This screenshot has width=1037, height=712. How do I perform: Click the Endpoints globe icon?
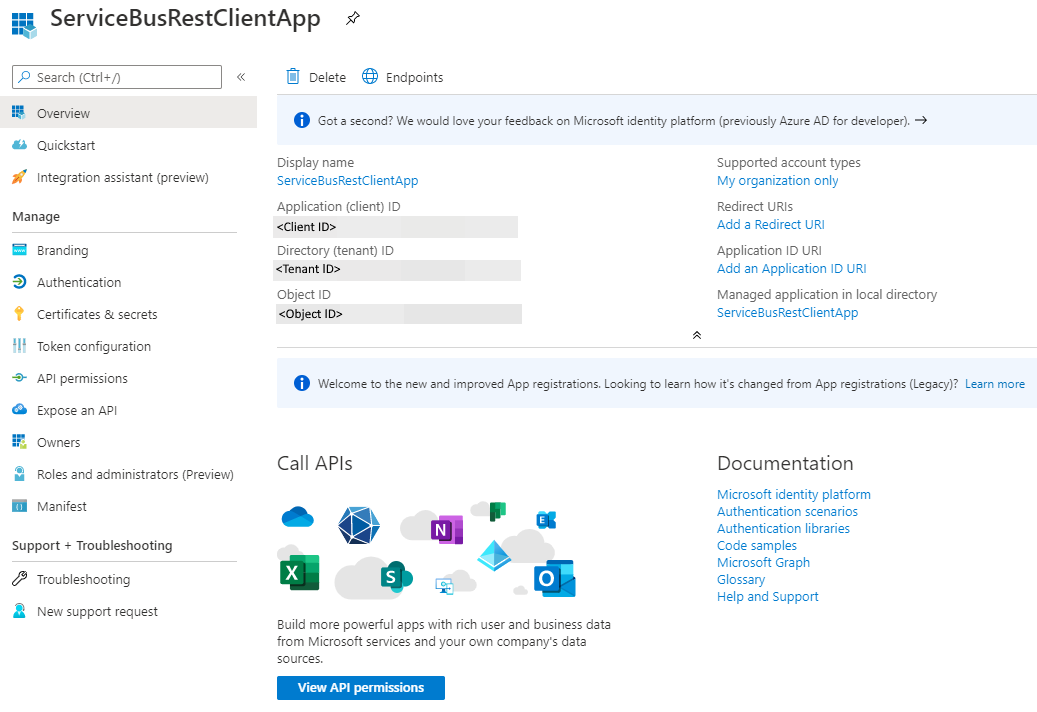(370, 77)
